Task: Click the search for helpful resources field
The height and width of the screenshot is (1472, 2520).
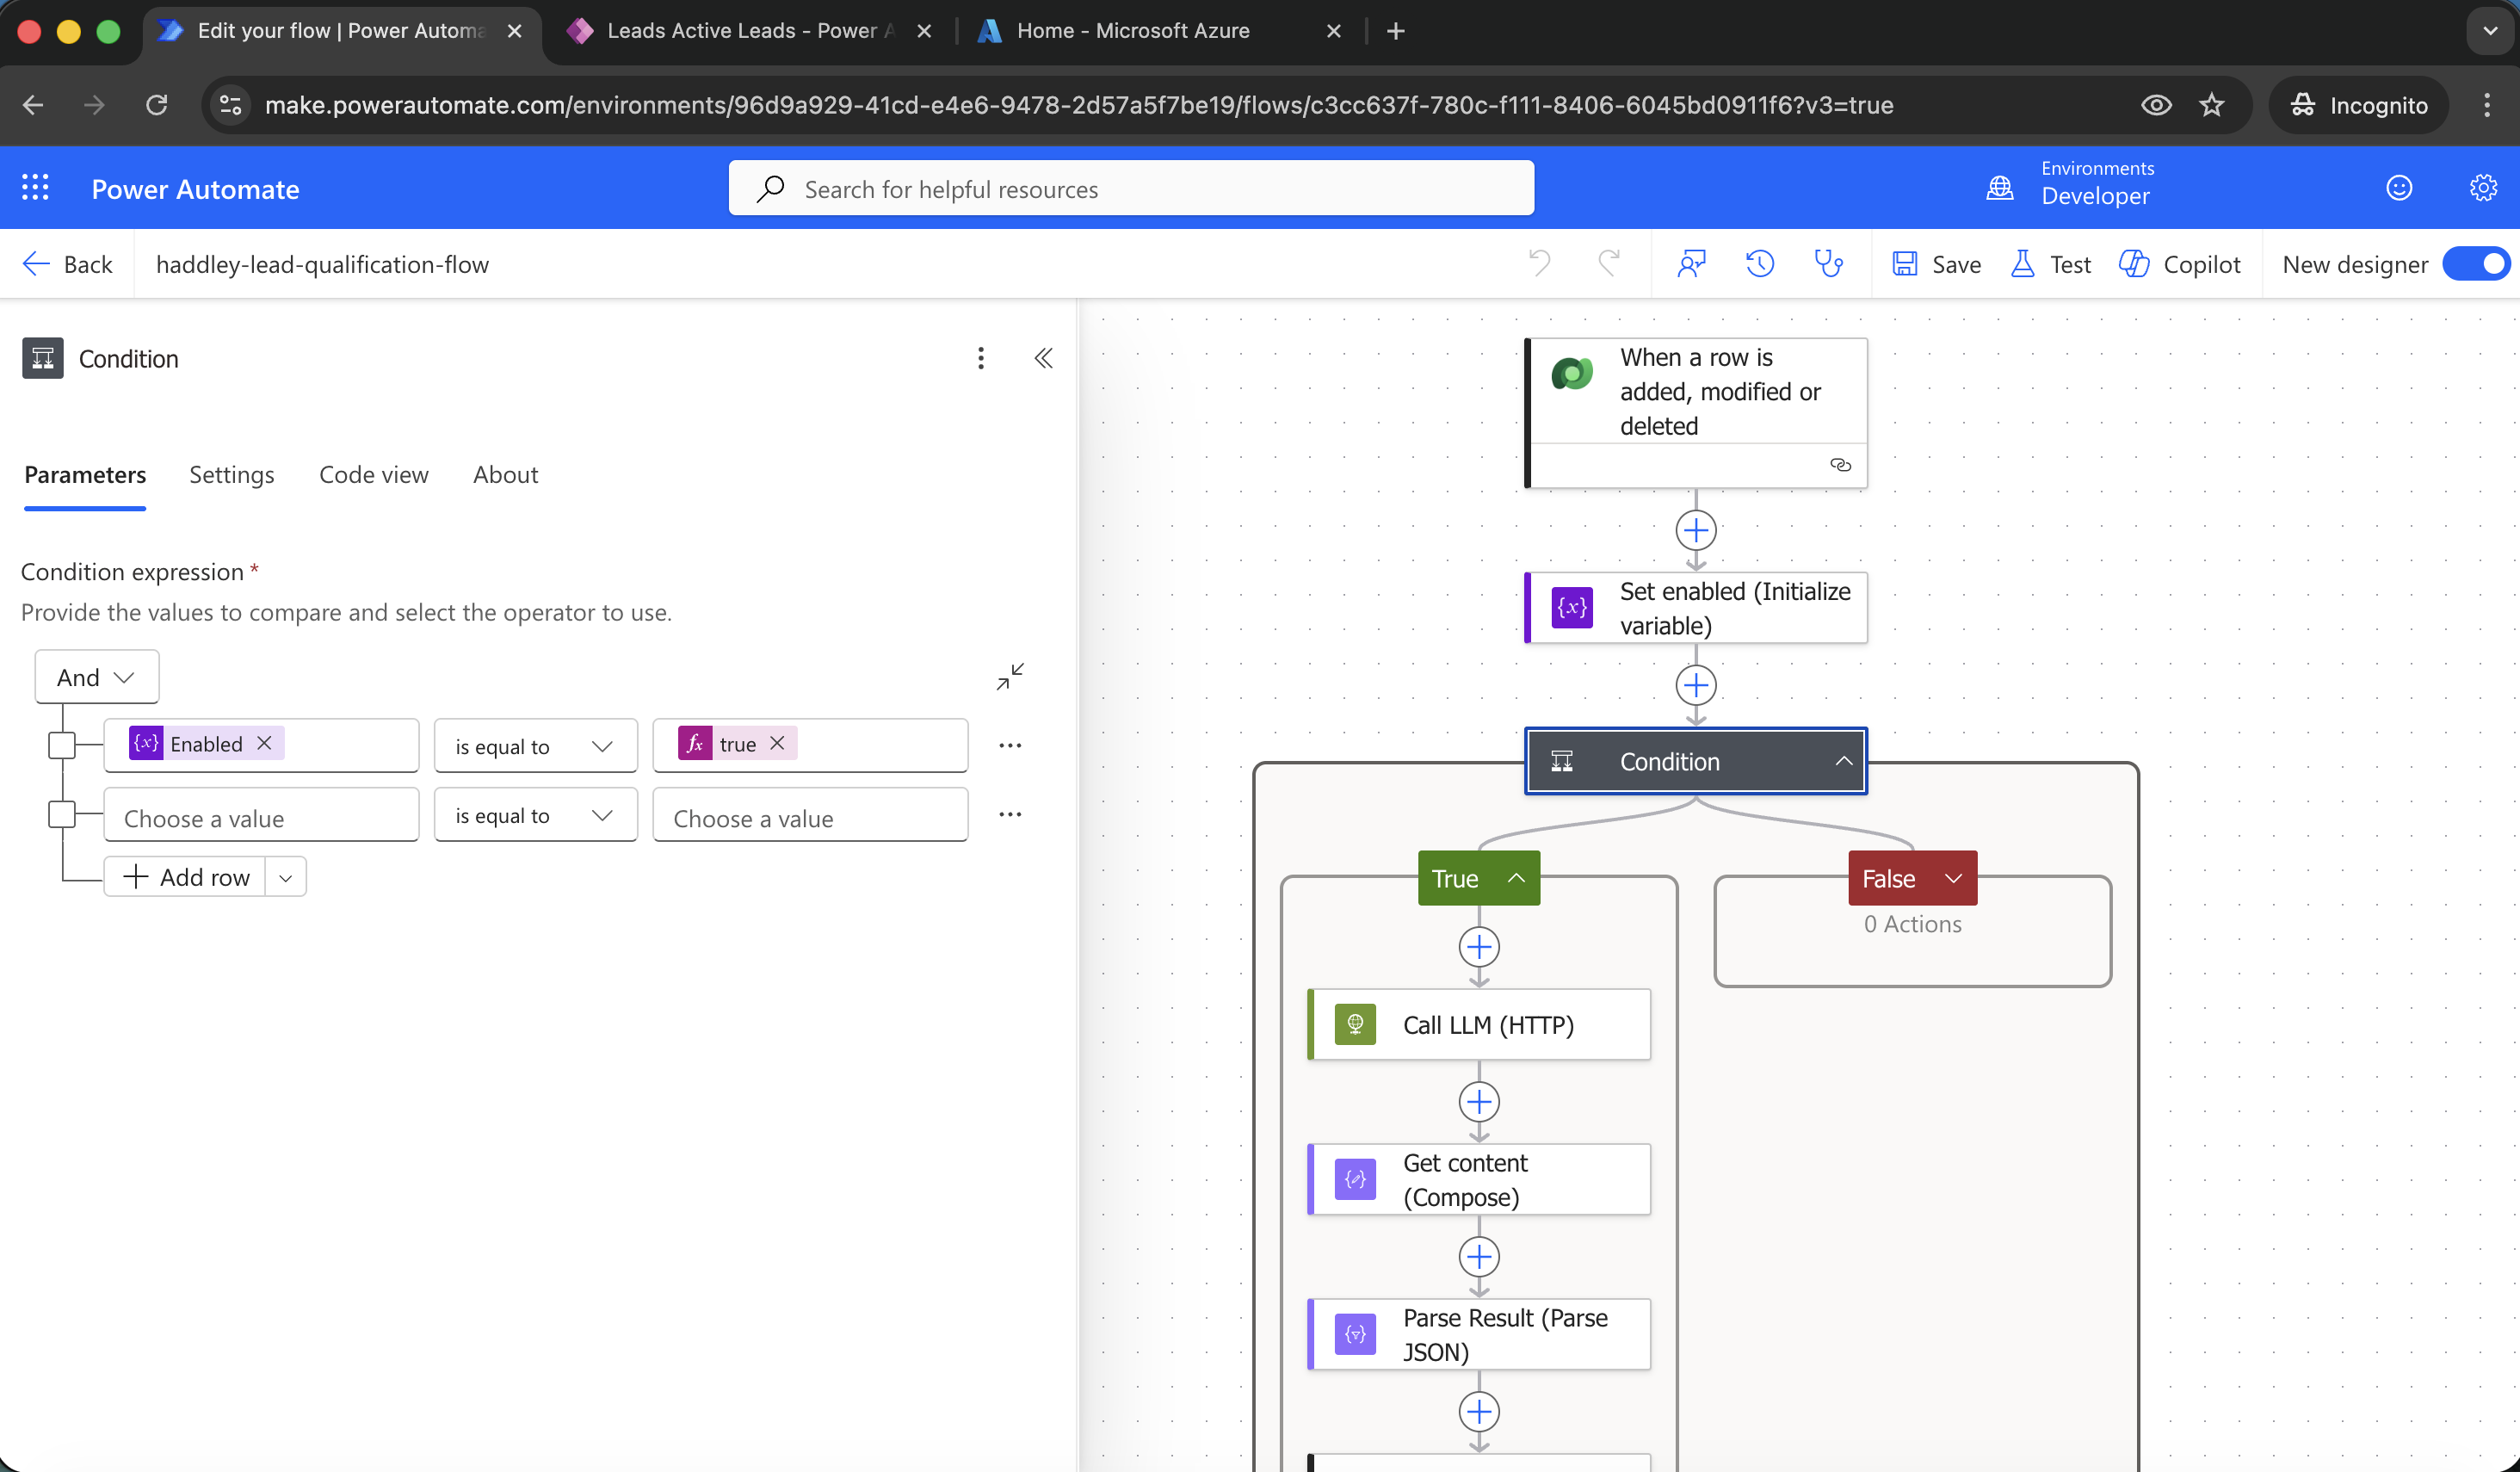Action: coord(1130,189)
